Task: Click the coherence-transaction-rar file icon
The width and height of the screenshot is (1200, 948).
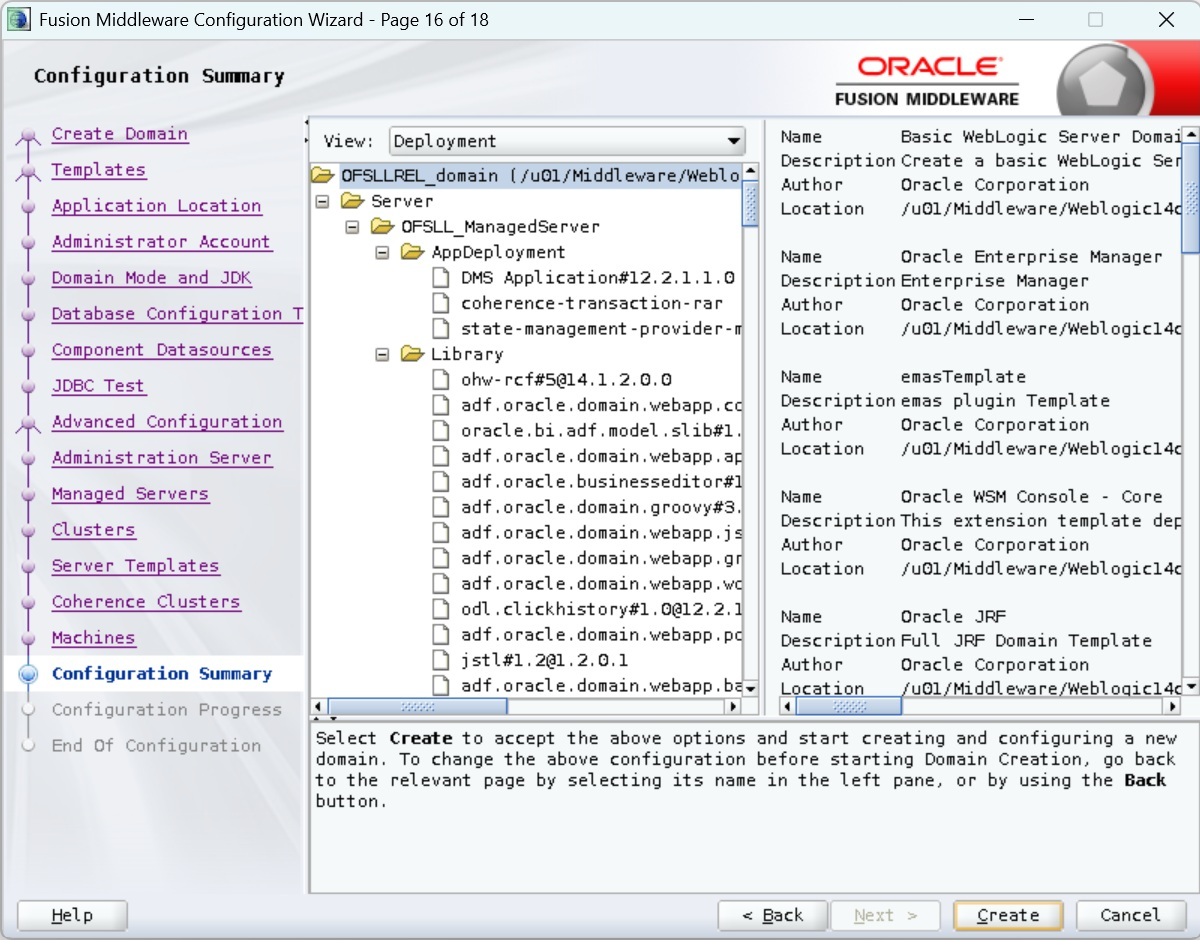Action: click(x=442, y=303)
